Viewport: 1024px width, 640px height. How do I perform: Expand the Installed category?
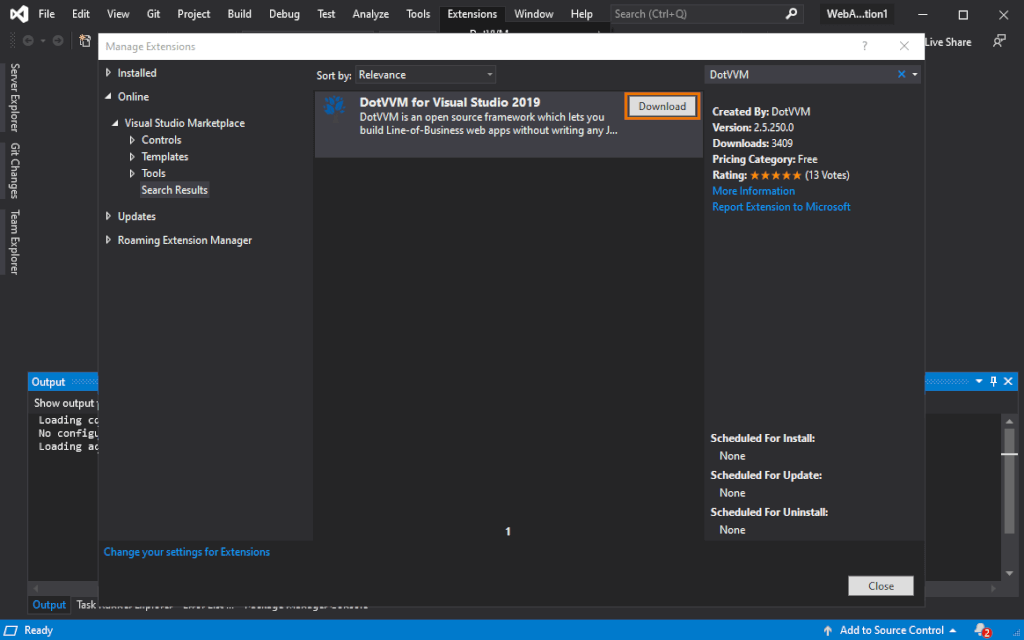109,73
